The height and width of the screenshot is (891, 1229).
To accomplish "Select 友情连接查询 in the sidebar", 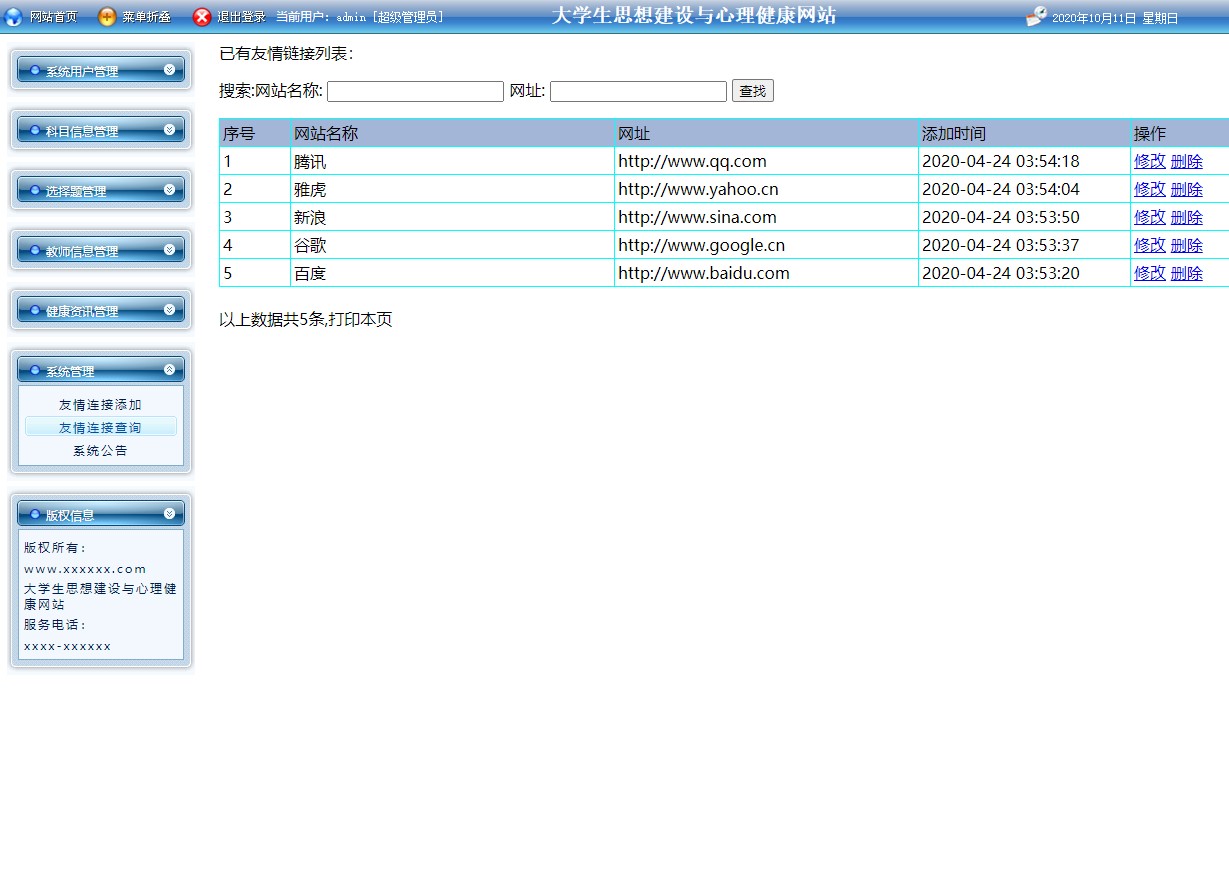I will pyautogui.click(x=101, y=427).
